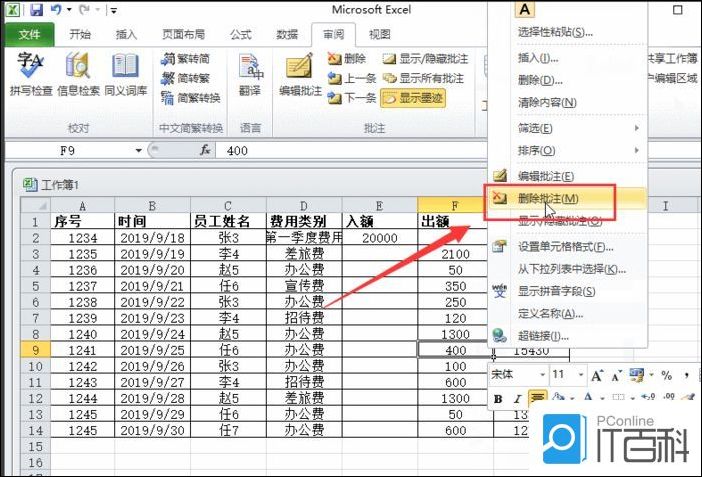702x477 pixels.
Task: Click the Save icon in quick access toolbar
Action: pos(36,9)
